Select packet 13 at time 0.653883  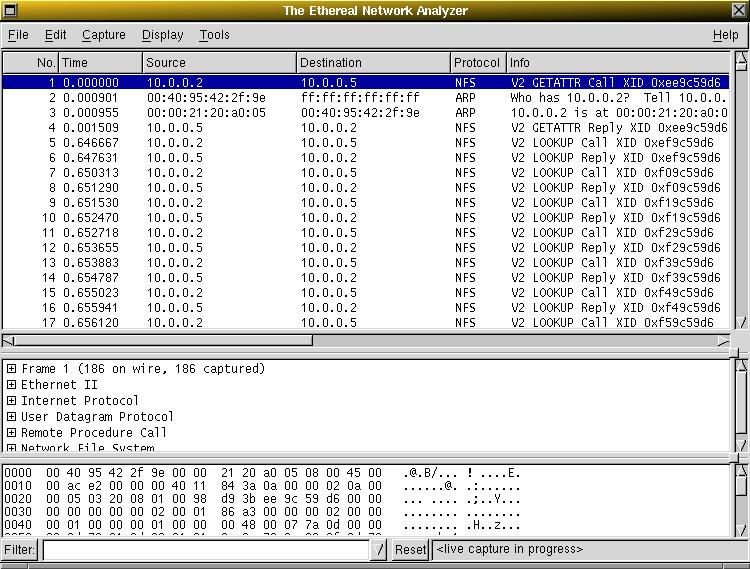pos(366,263)
